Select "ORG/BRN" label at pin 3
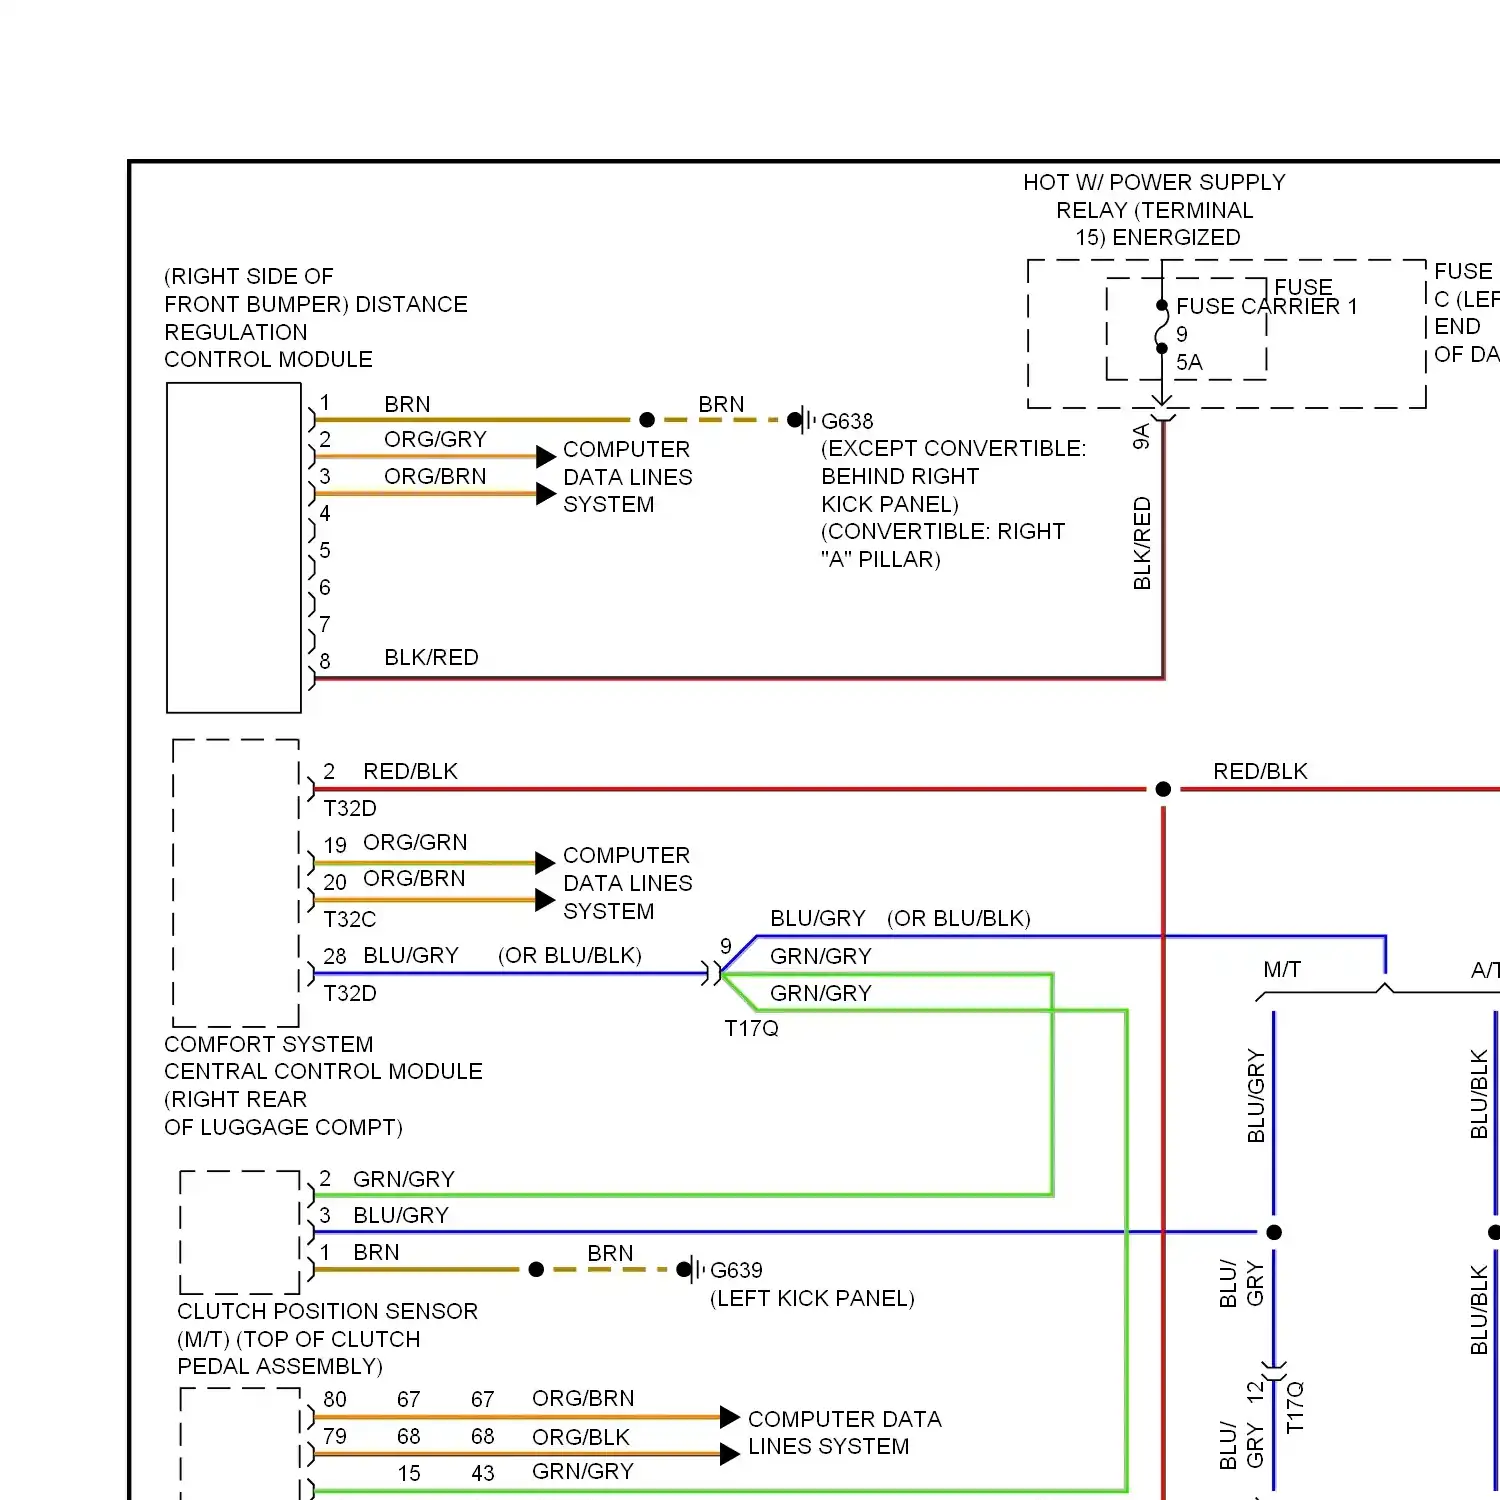This screenshot has height=1500, width=1500. click(x=435, y=476)
